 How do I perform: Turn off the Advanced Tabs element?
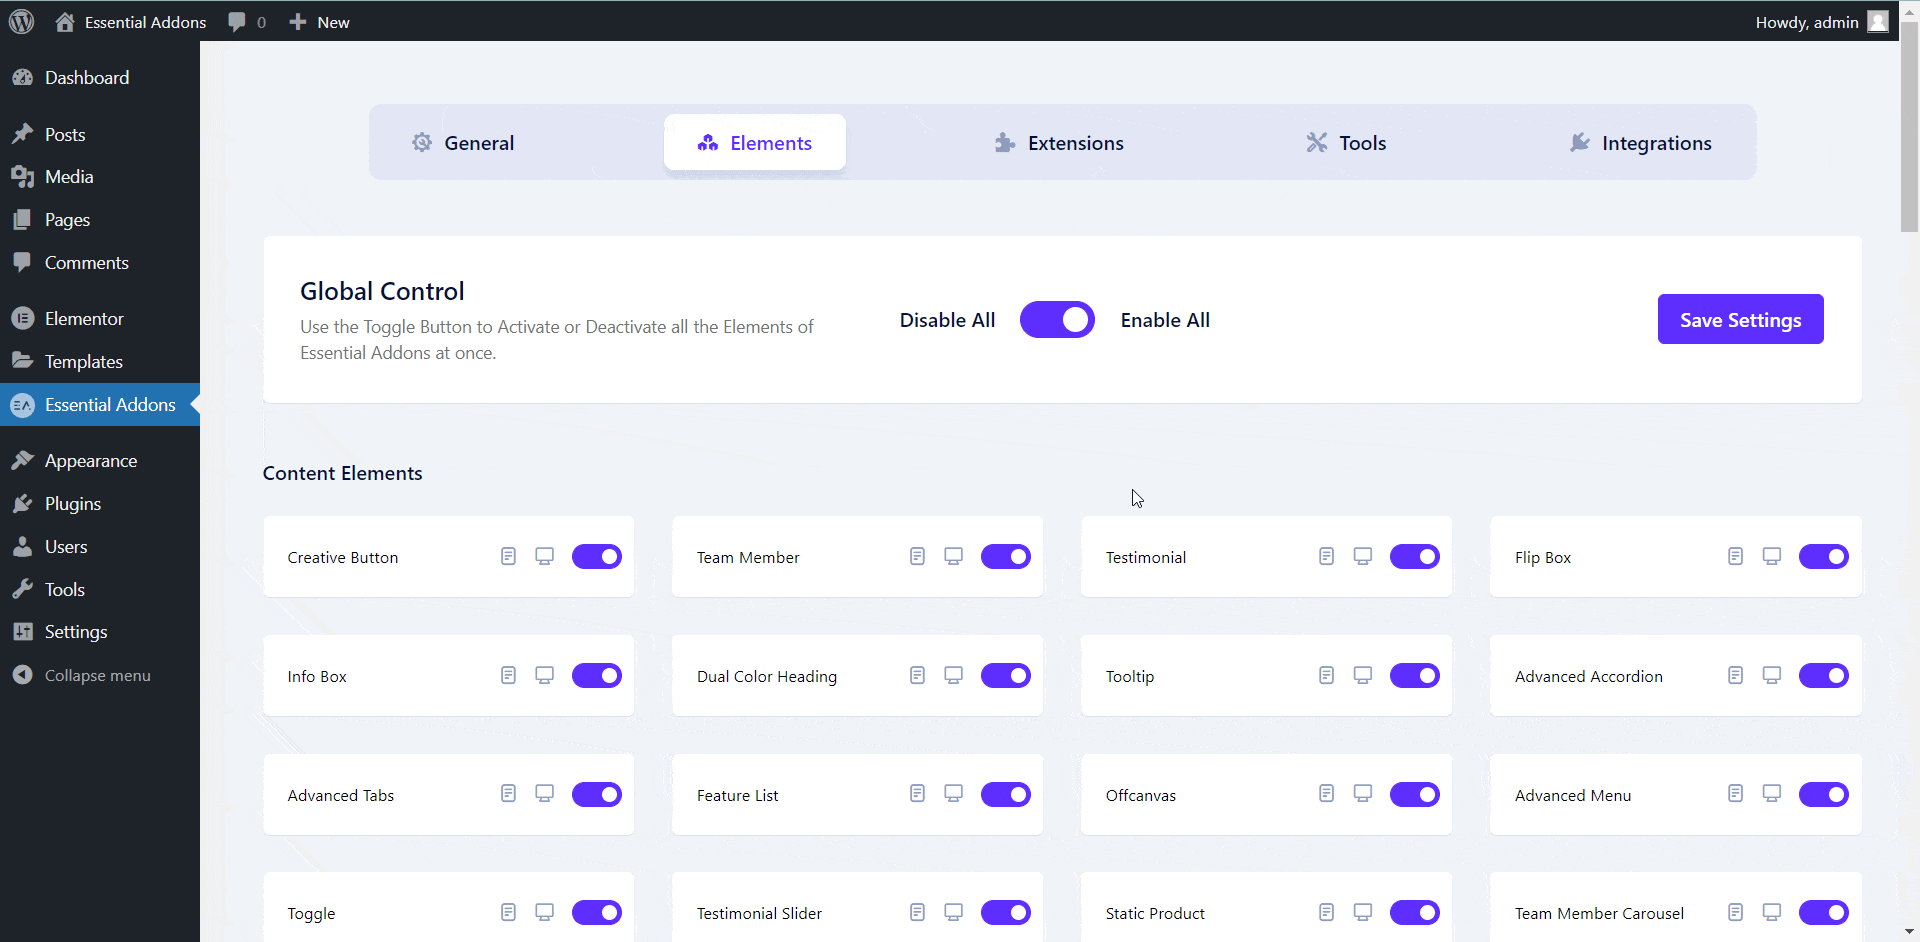(x=597, y=795)
